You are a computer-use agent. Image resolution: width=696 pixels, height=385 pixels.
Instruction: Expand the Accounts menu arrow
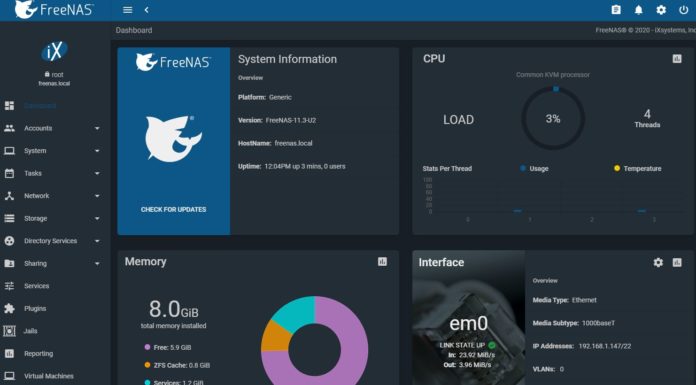pyautogui.click(x=97, y=128)
